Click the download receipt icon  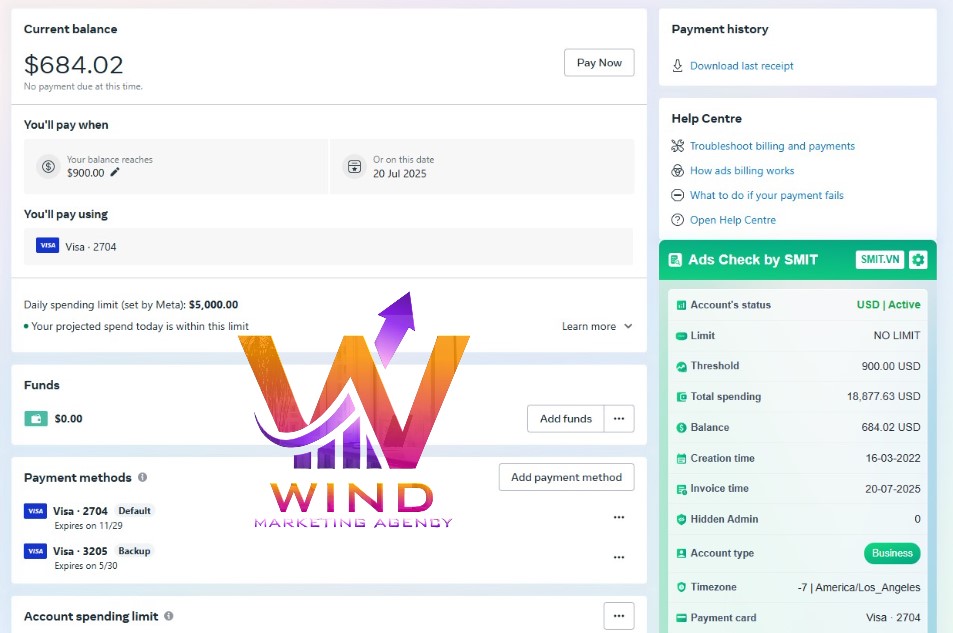[677, 66]
